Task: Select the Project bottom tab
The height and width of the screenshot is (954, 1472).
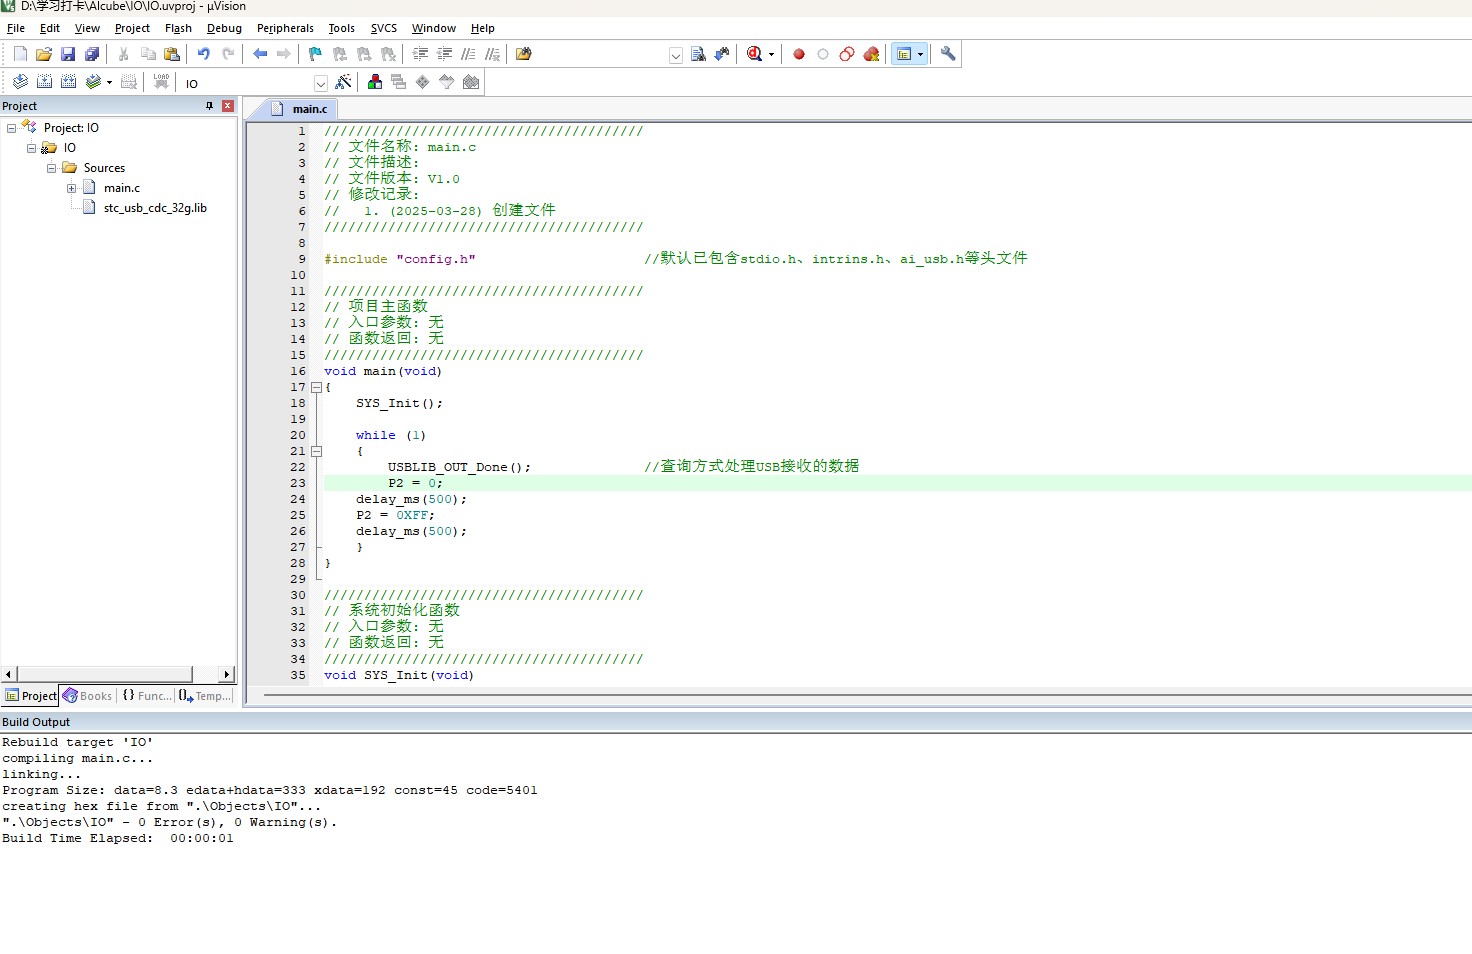Action: tap(31, 696)
